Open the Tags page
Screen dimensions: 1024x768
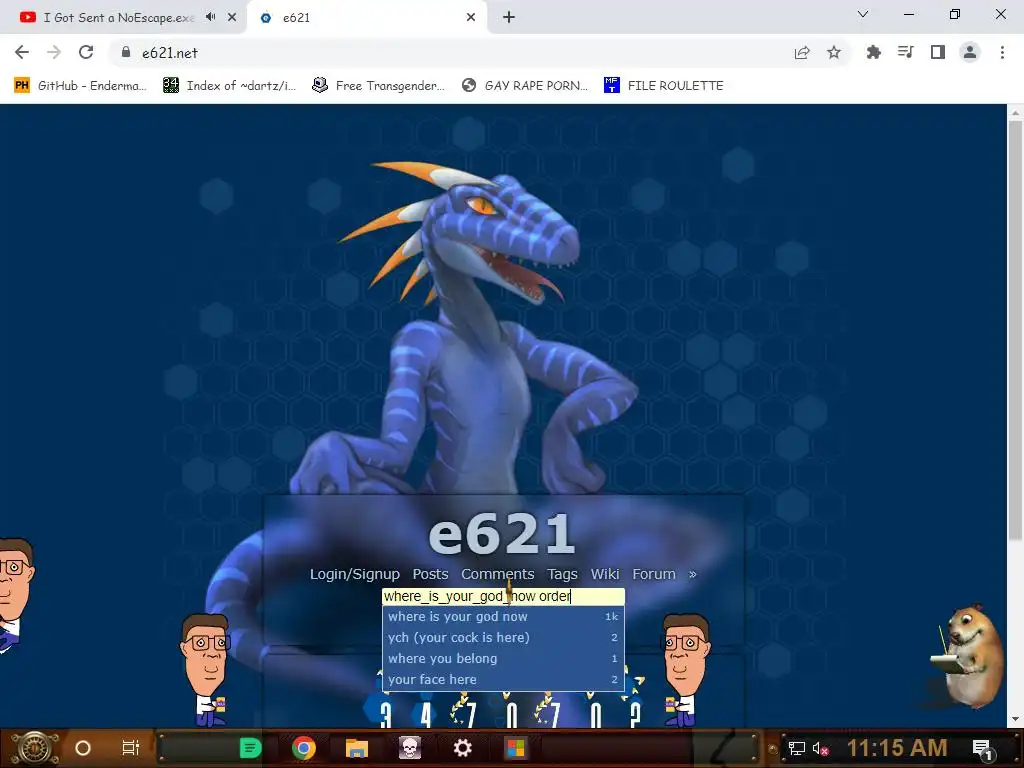pyautogui.click(x=562, y=574)
